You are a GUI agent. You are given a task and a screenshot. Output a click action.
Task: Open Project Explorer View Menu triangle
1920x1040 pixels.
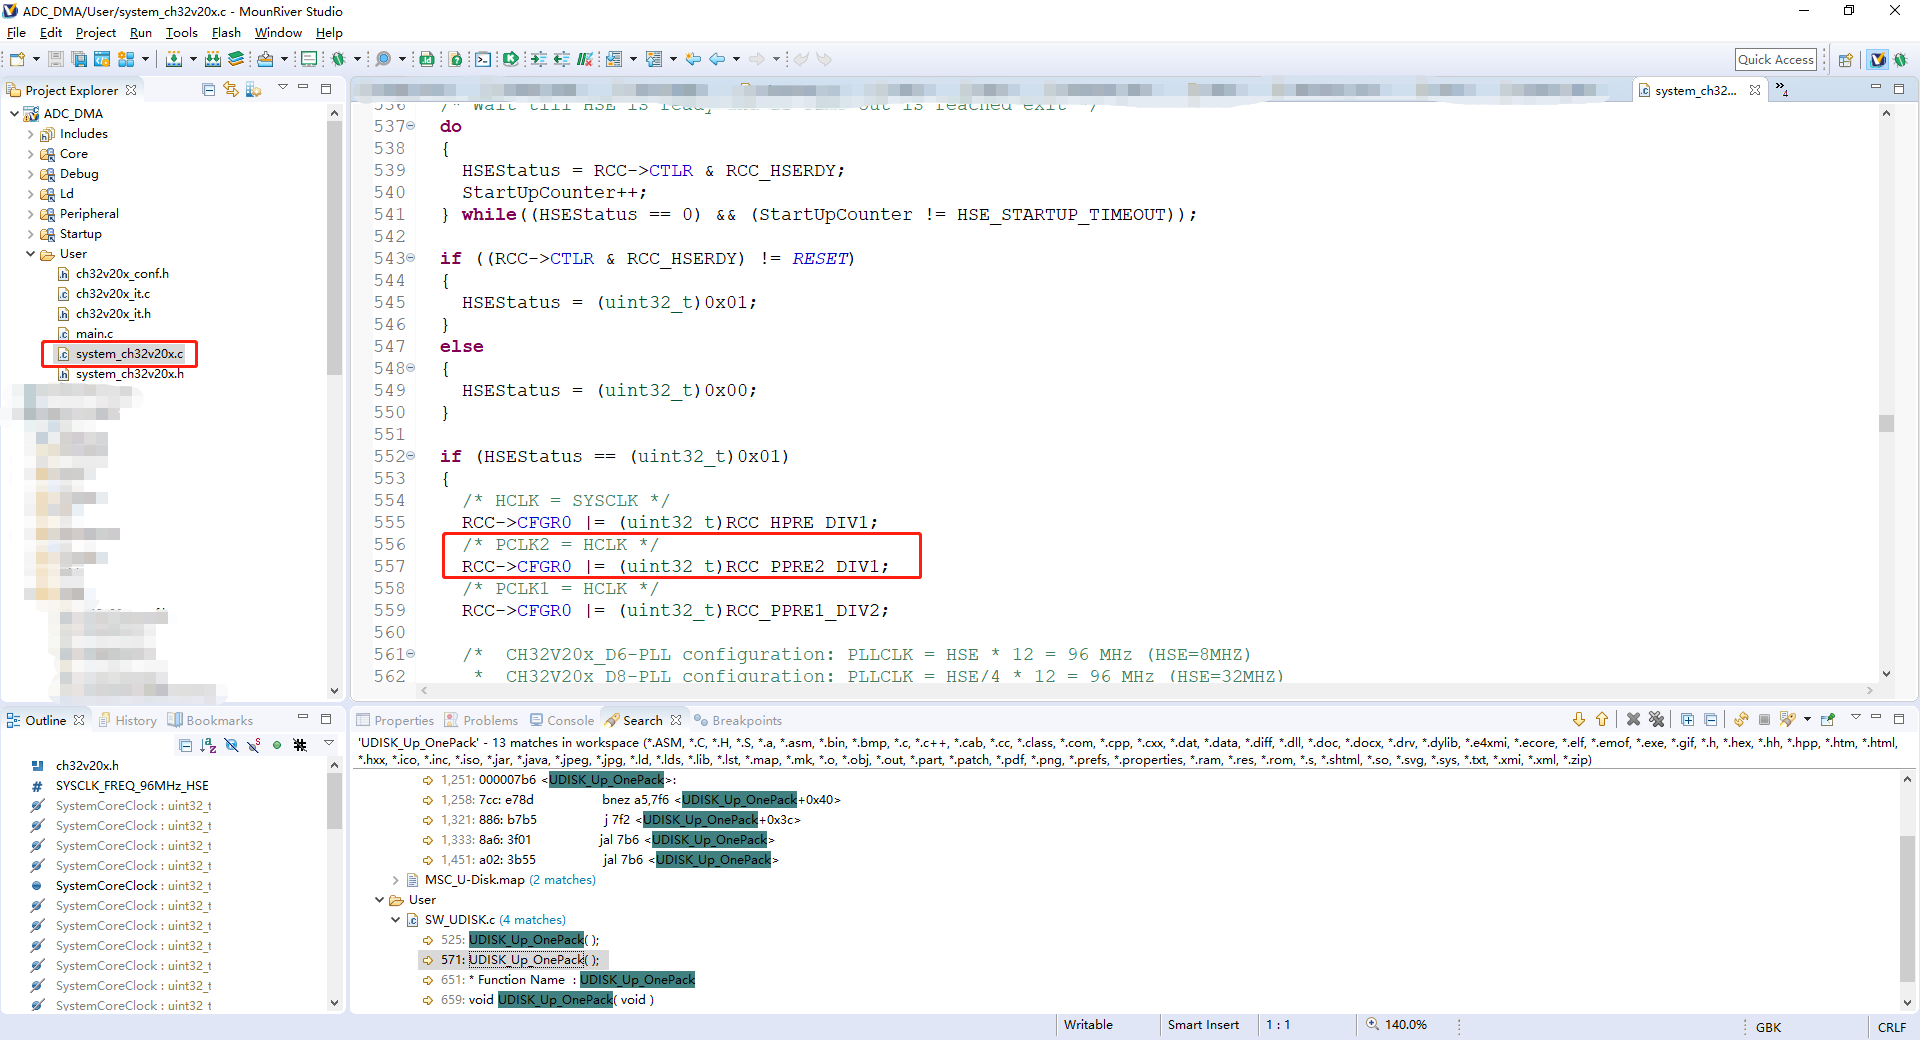pyautogui.click(x=283, y=88)
